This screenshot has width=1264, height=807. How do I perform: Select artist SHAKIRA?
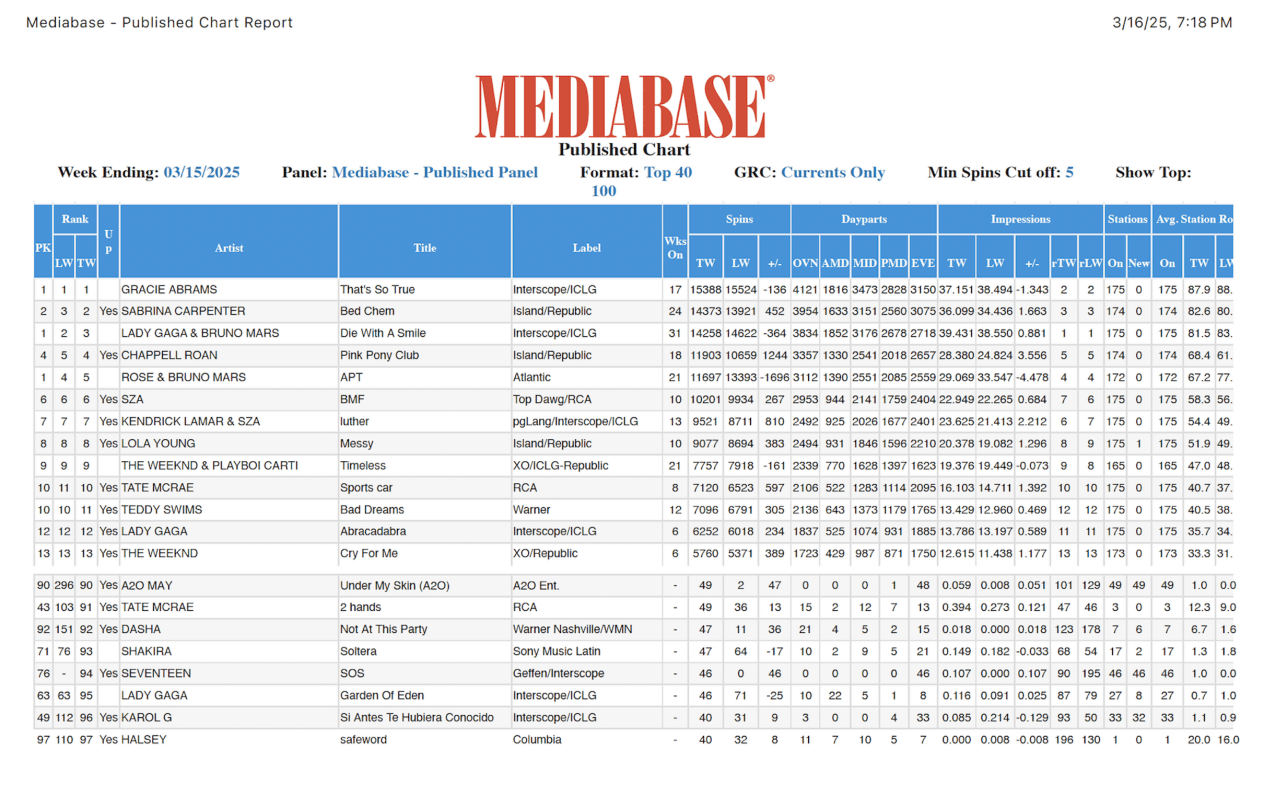click(147, 652)
